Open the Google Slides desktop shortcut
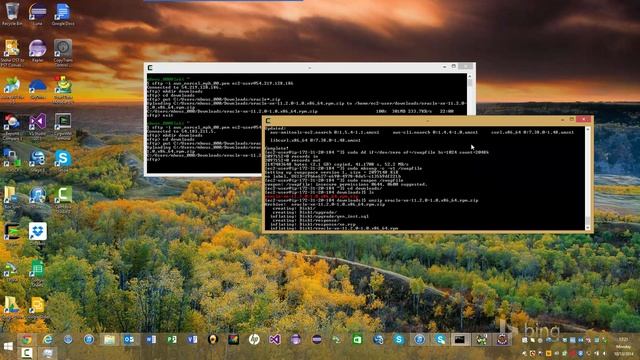The height and width of the screenshot is (360, 640). pos(38,307)
